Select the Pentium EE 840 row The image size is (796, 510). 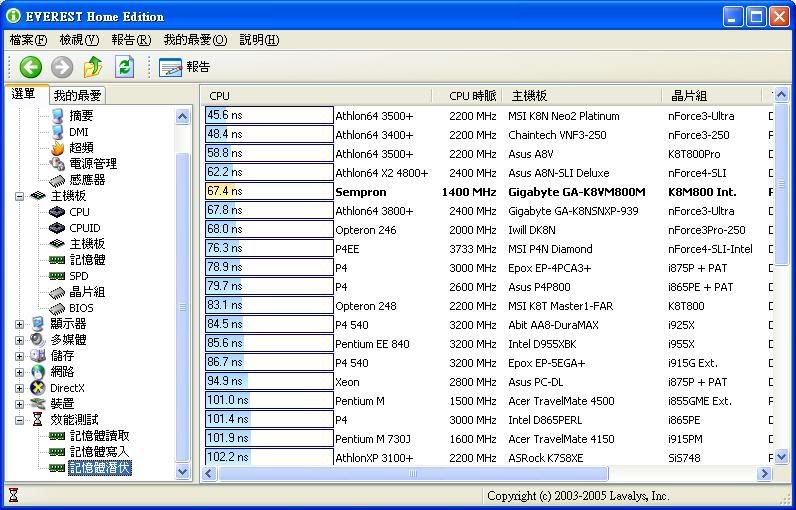click(x=489, y=344)
